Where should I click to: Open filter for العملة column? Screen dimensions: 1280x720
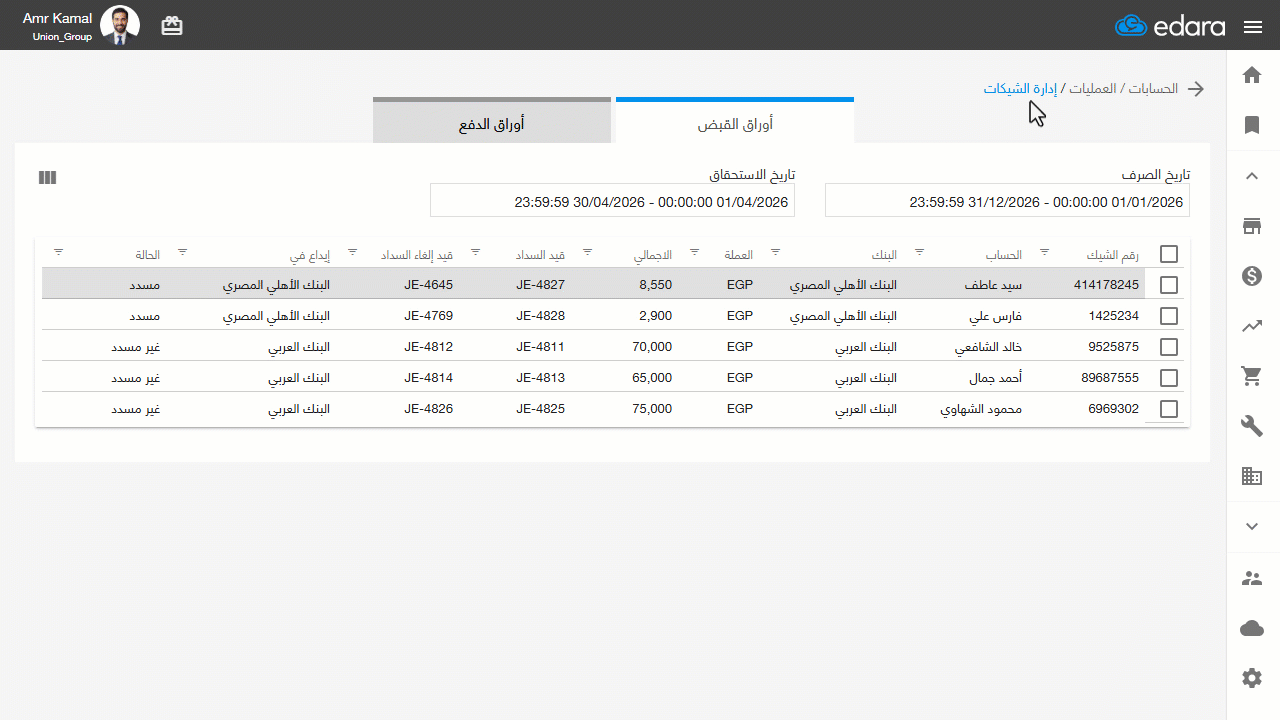click(695, 252)
